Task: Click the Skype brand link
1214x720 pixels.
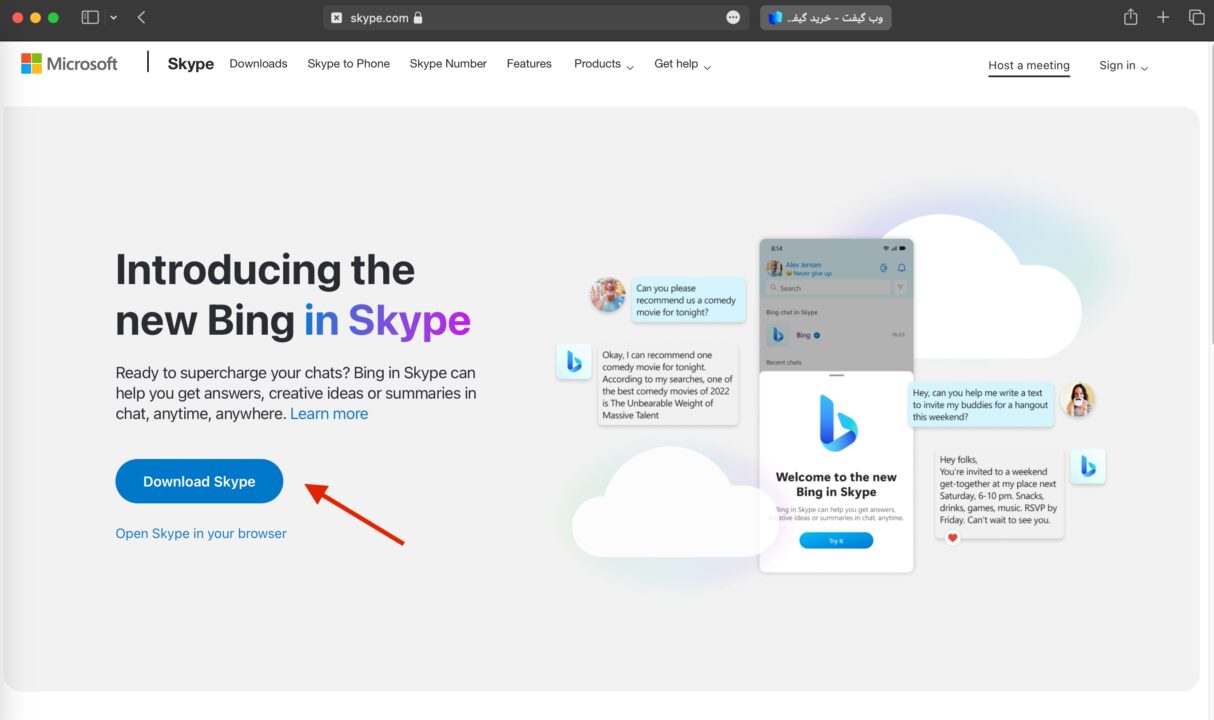Action: [190, 63]
